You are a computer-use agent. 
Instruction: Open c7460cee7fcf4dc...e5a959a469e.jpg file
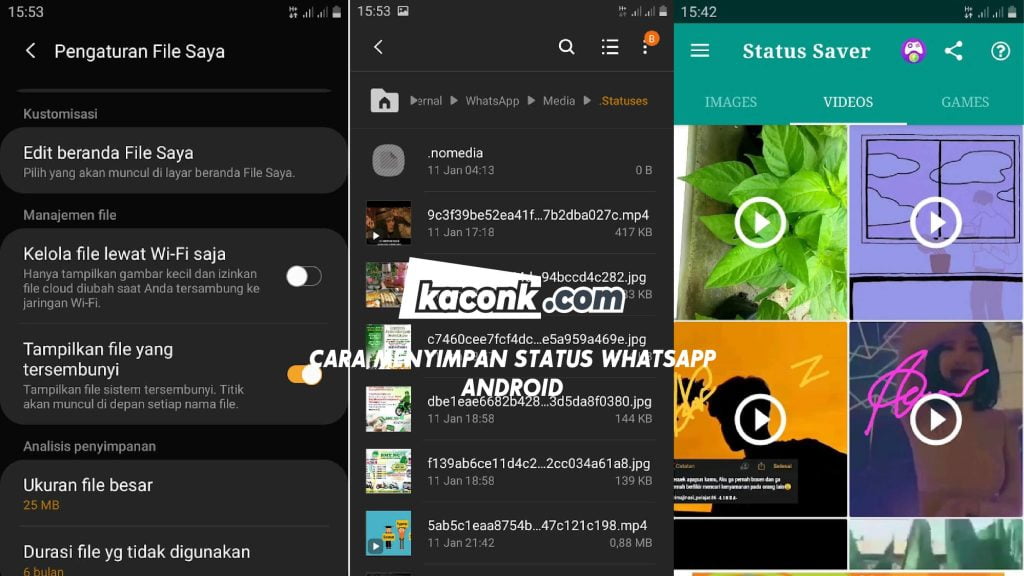(x=511, y=347)
